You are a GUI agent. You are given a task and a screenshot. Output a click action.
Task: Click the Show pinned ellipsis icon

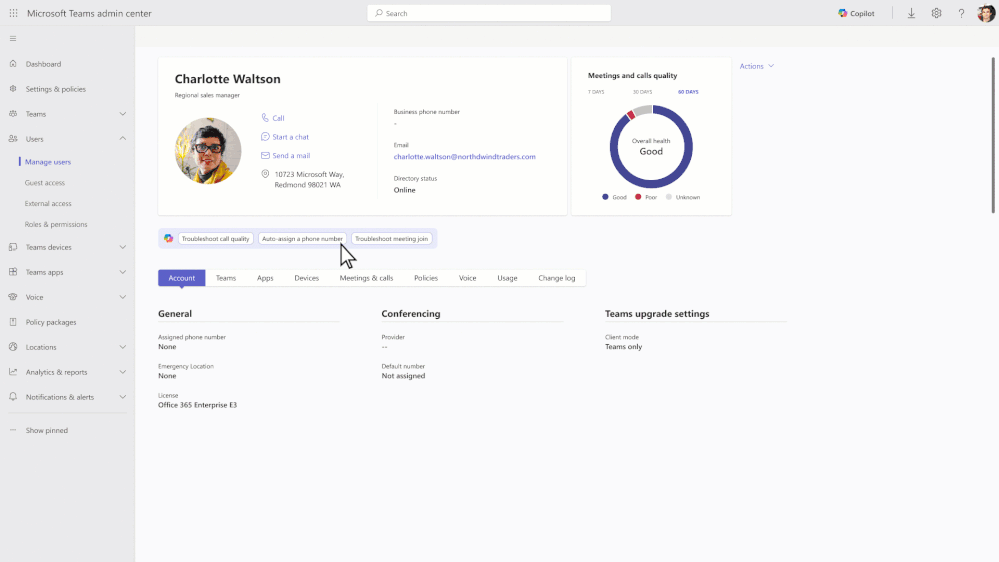pyautogui.click(x=13, y=430)
